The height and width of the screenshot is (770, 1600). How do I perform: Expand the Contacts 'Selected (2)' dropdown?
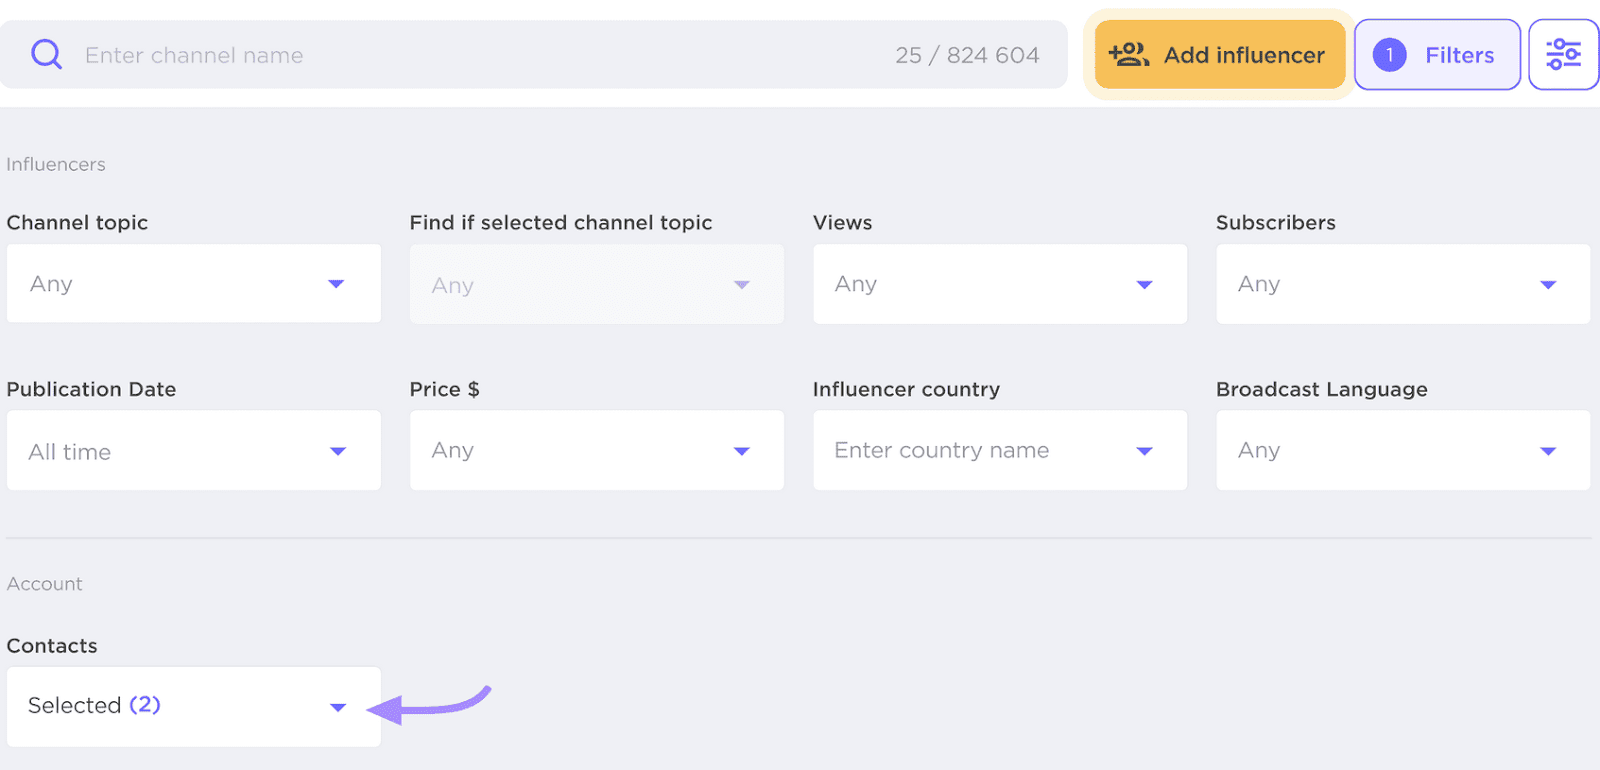click(x=193, y=705)
